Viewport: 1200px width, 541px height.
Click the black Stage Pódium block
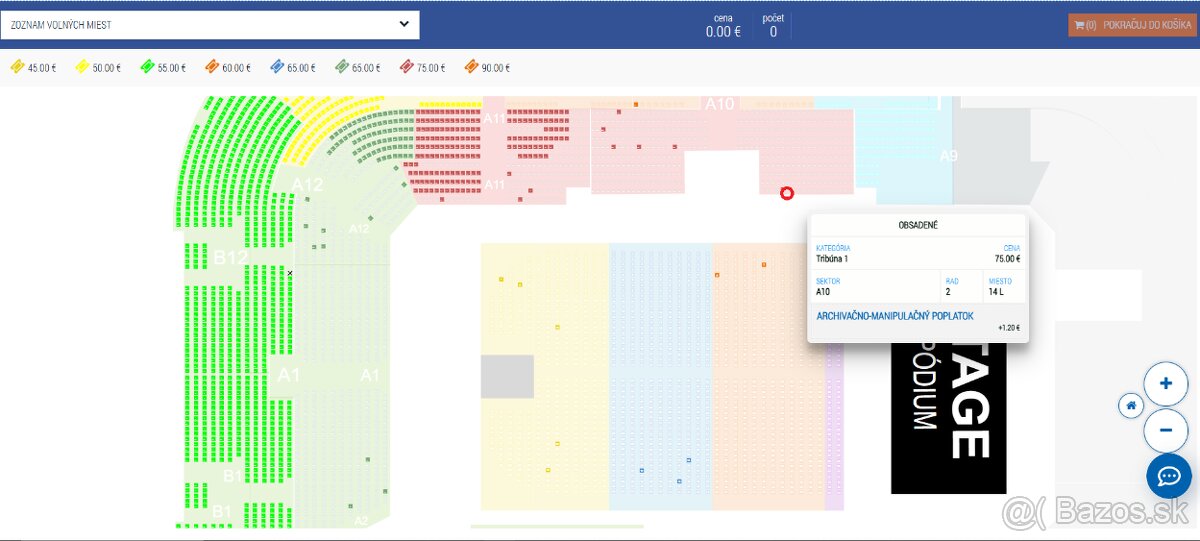click(x=948, y=420)
